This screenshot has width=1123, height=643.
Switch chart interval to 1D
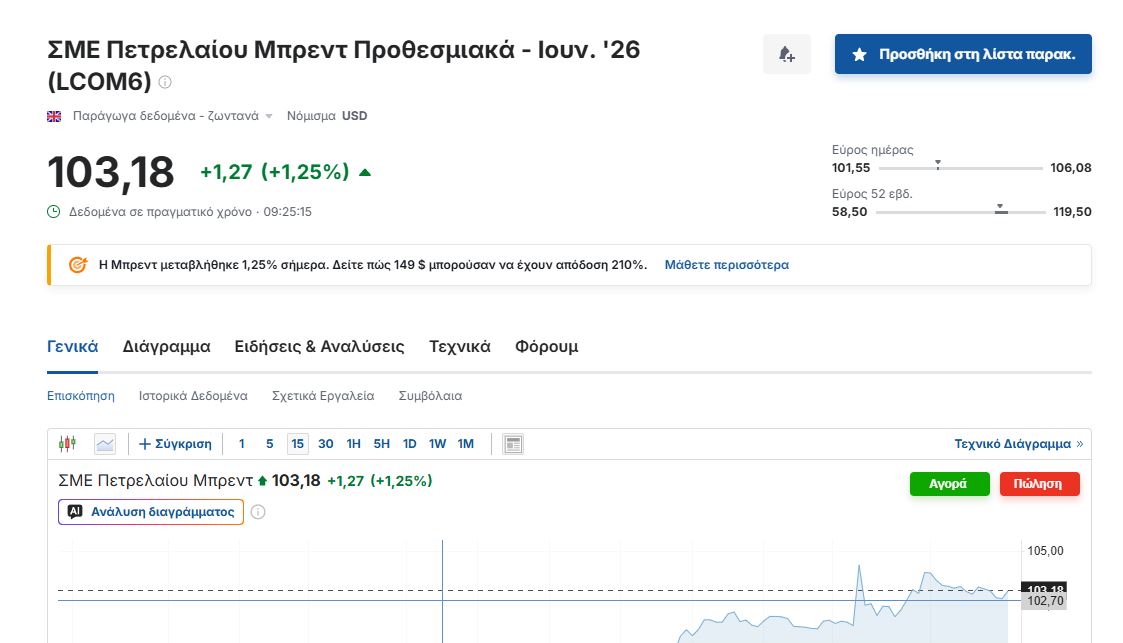[409, 444]
